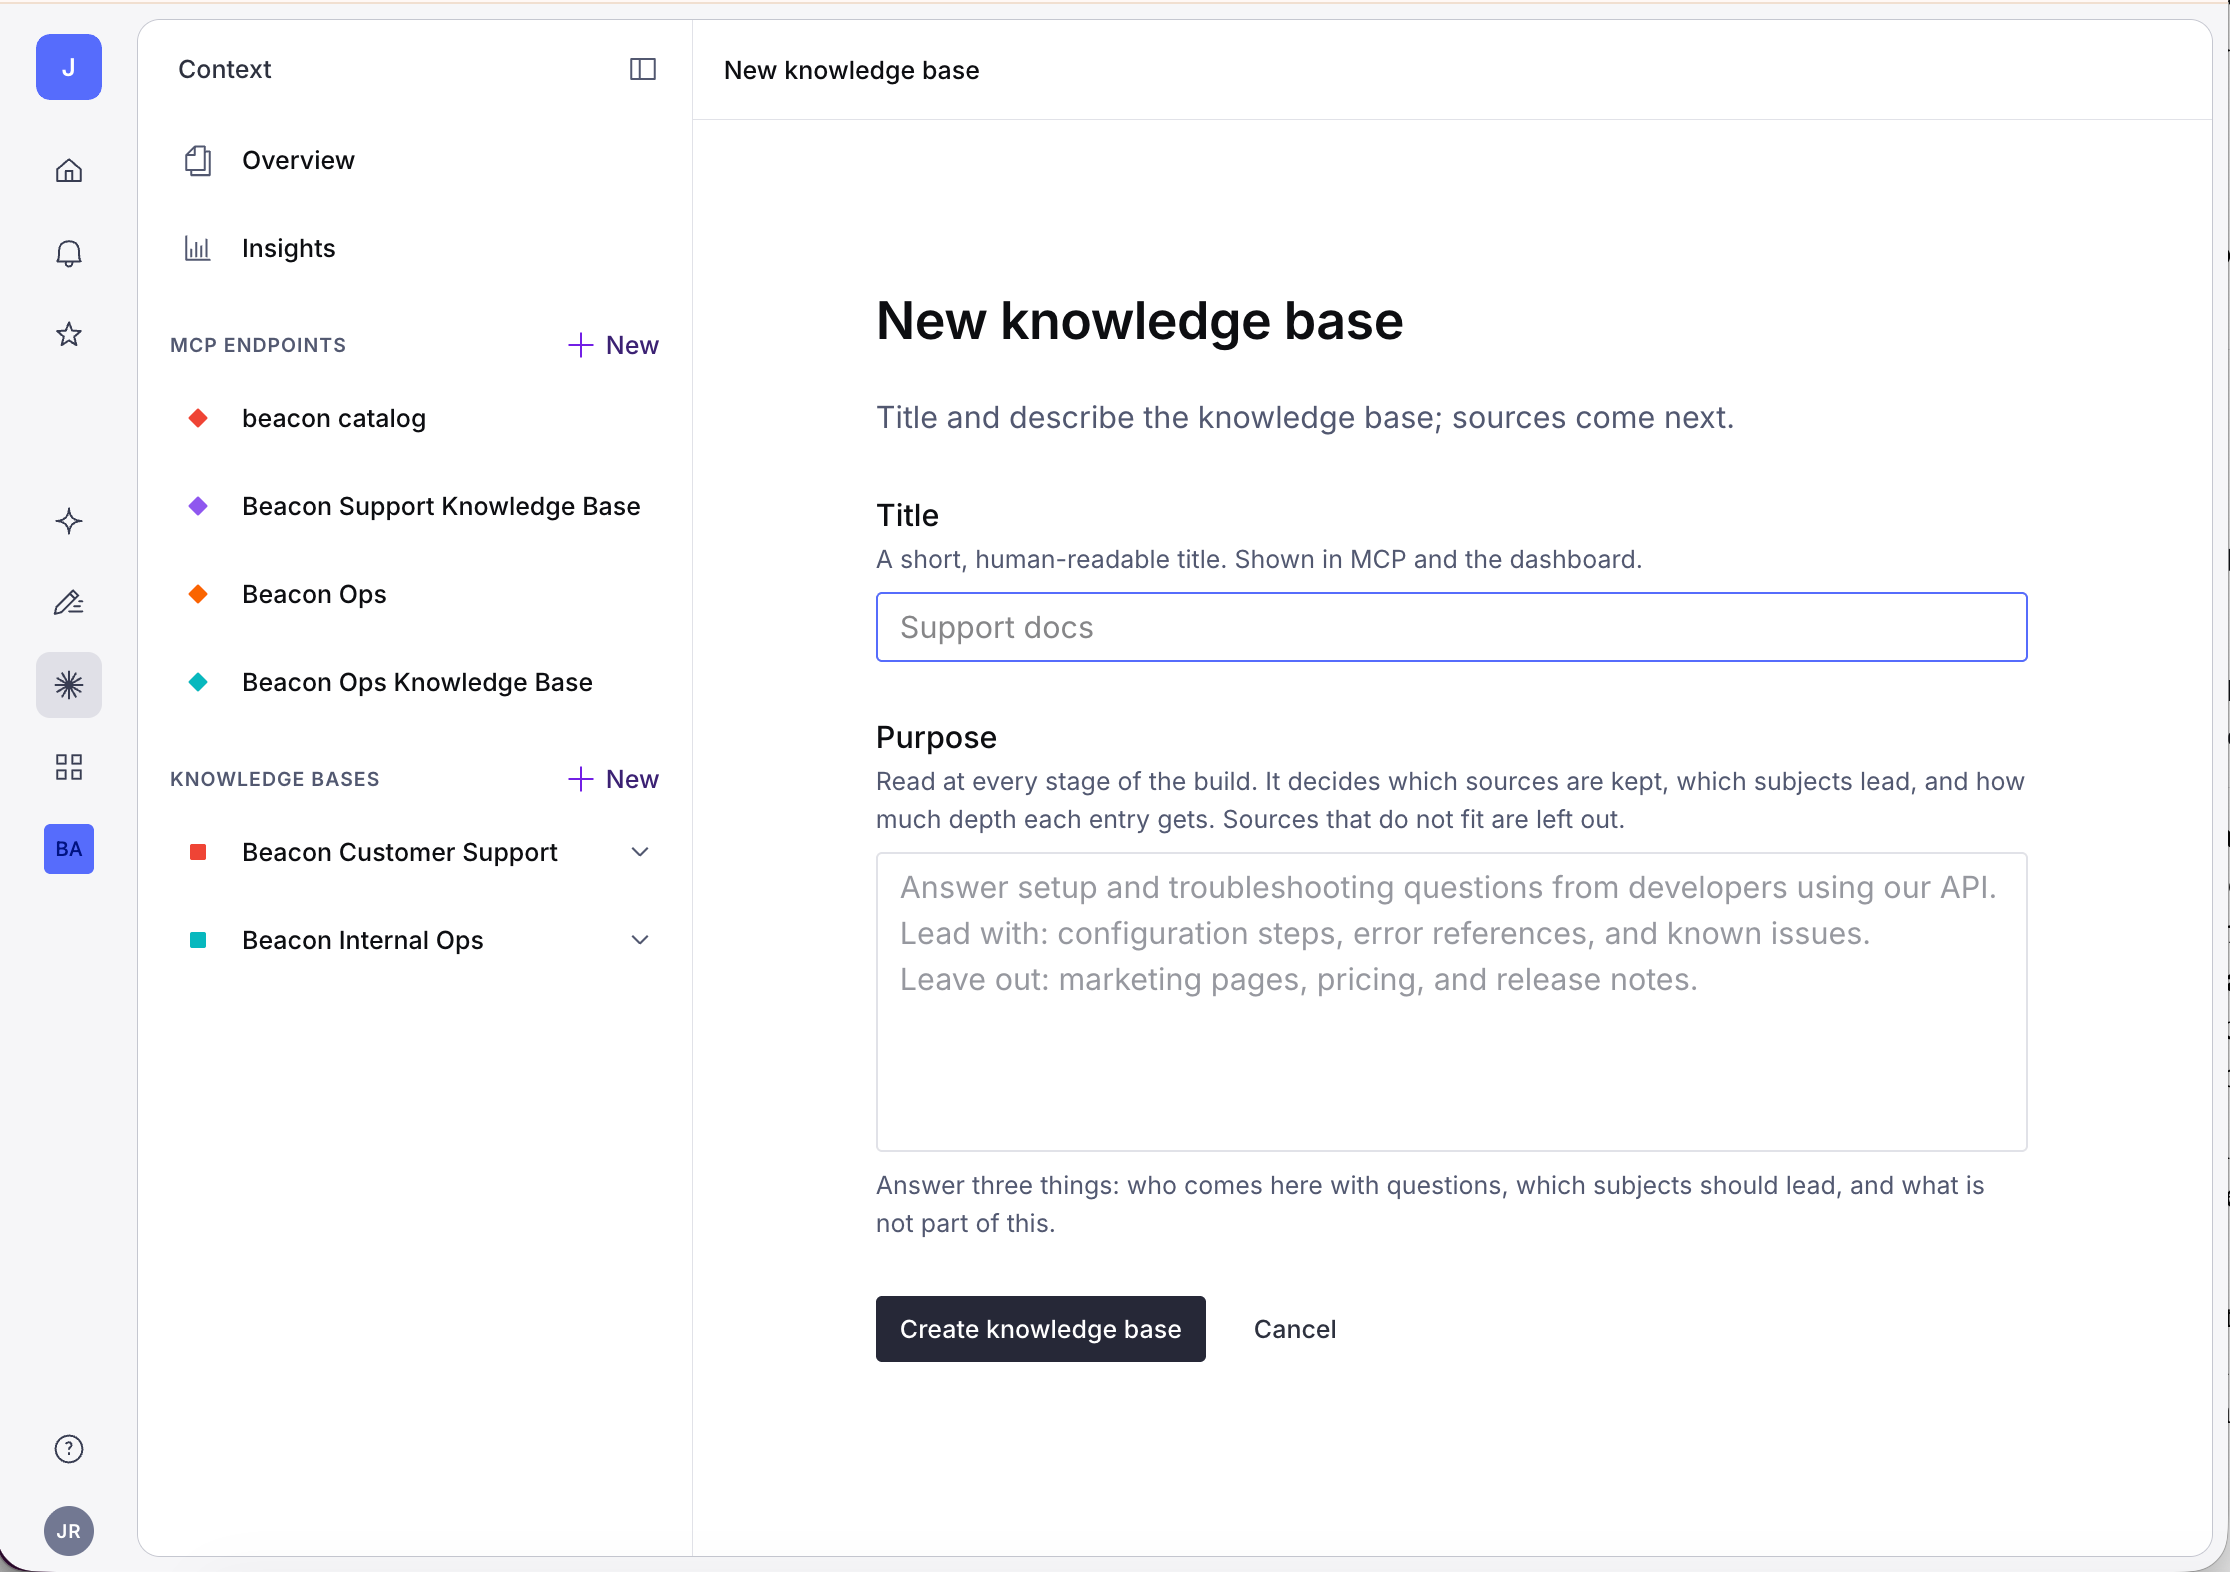This screenshot has width=2230, height=1572.
Task: Open notifications bell icon
Action: [69, 253]
